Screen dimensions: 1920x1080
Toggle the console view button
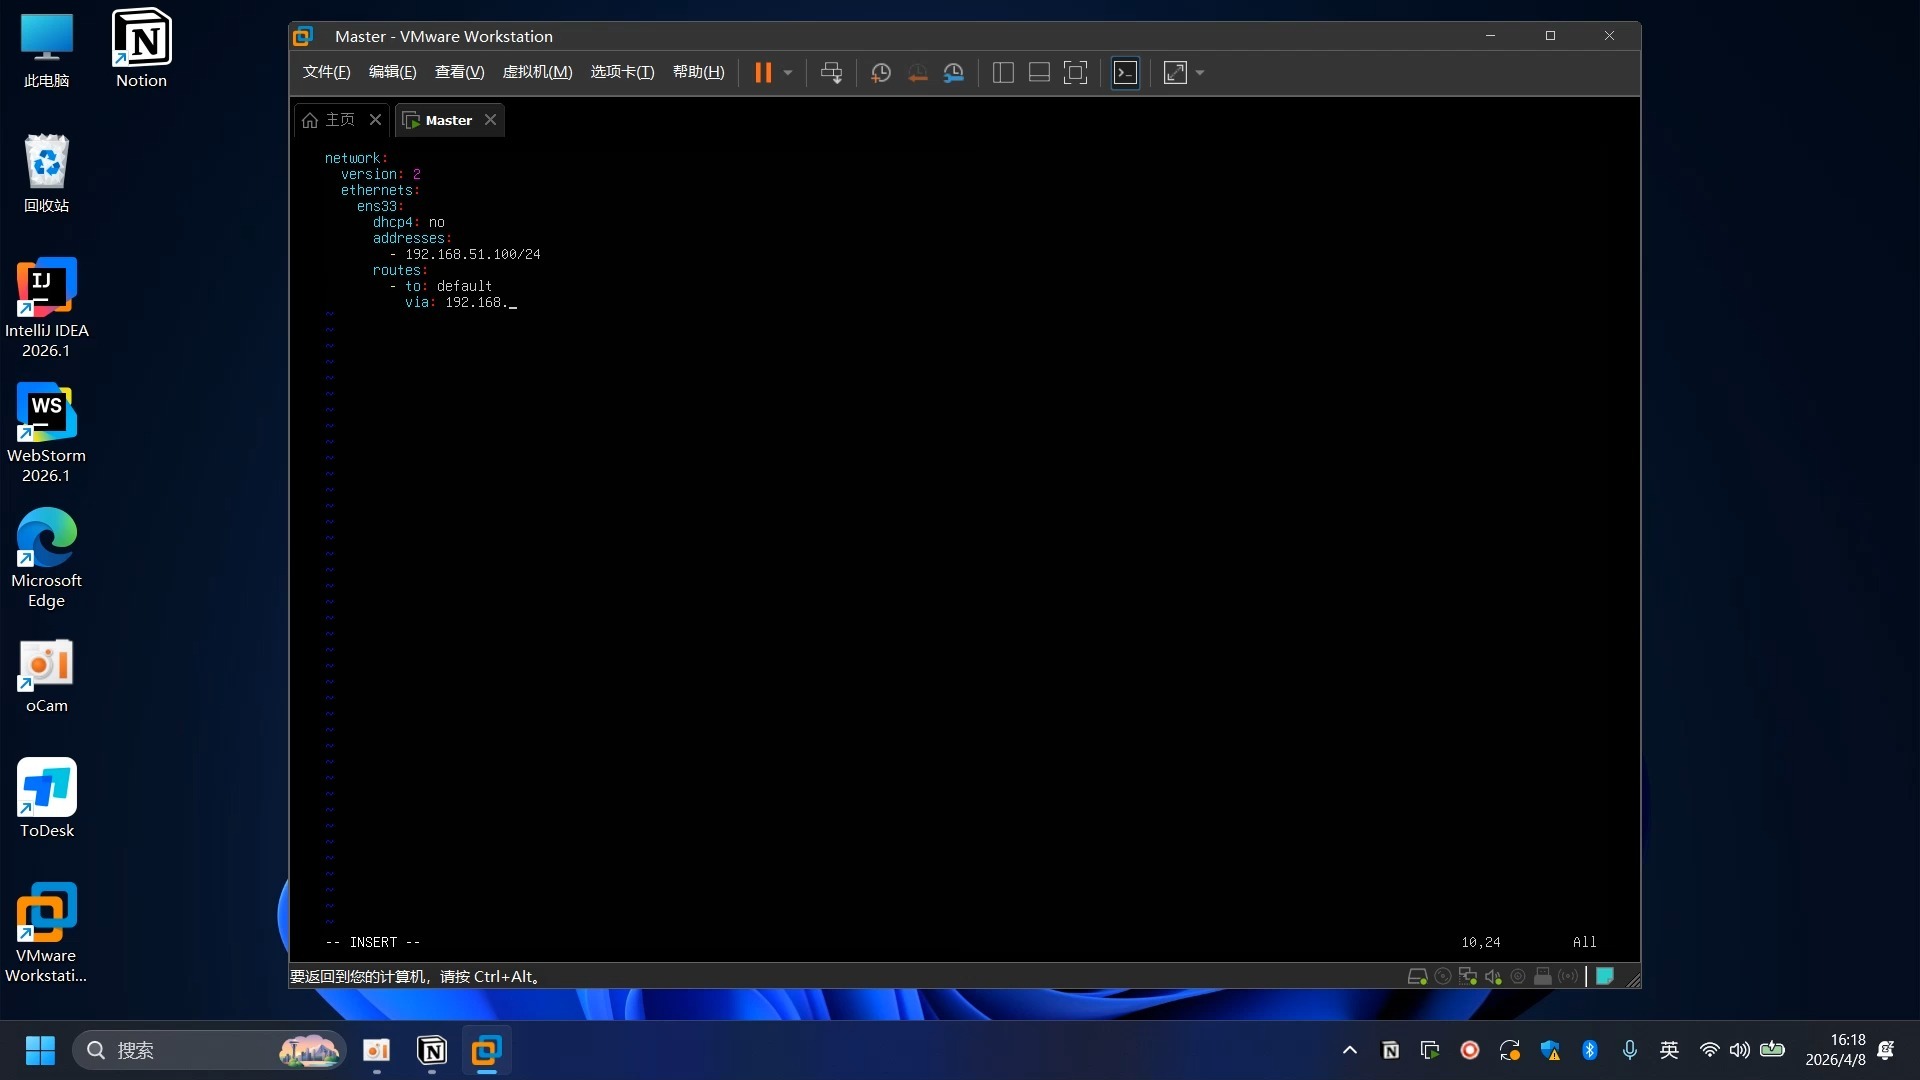click(x=1125, y=73)
